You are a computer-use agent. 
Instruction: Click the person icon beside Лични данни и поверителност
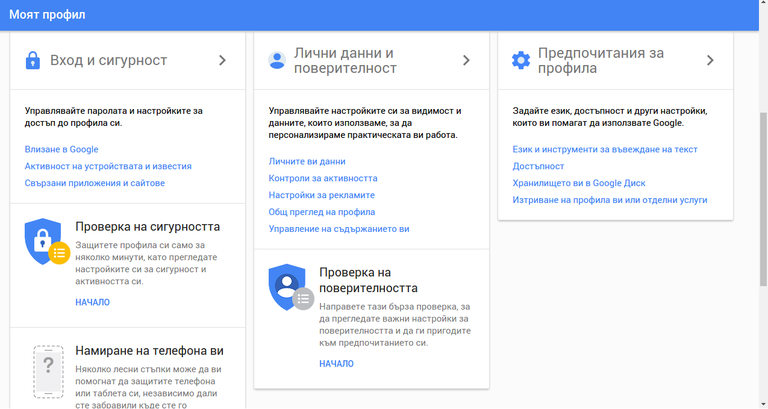(277, 60)
